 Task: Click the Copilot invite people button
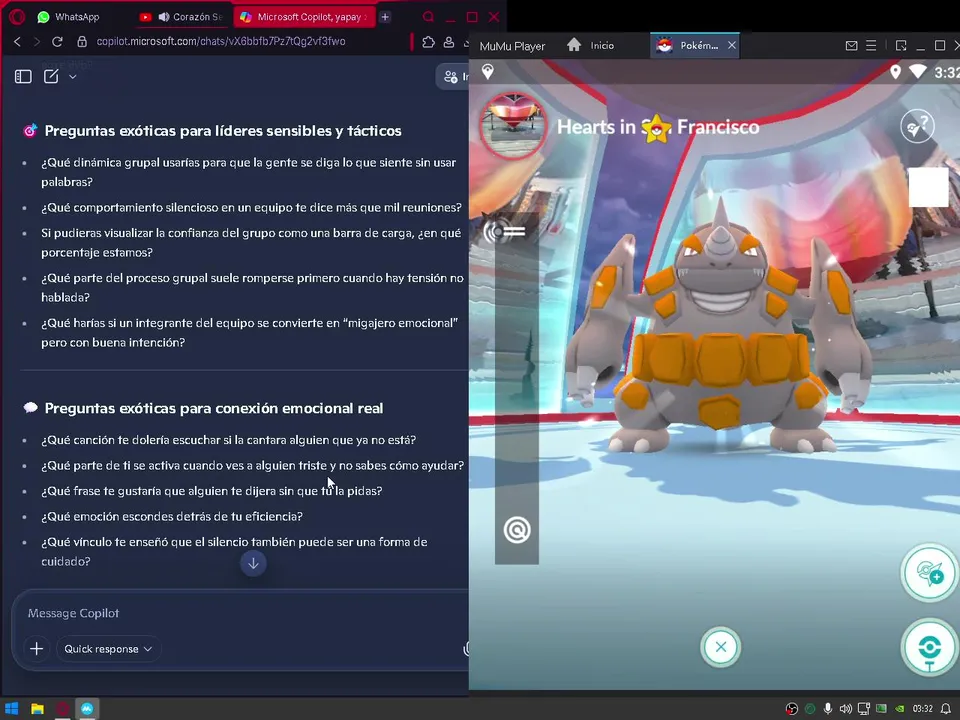(453, 77)
